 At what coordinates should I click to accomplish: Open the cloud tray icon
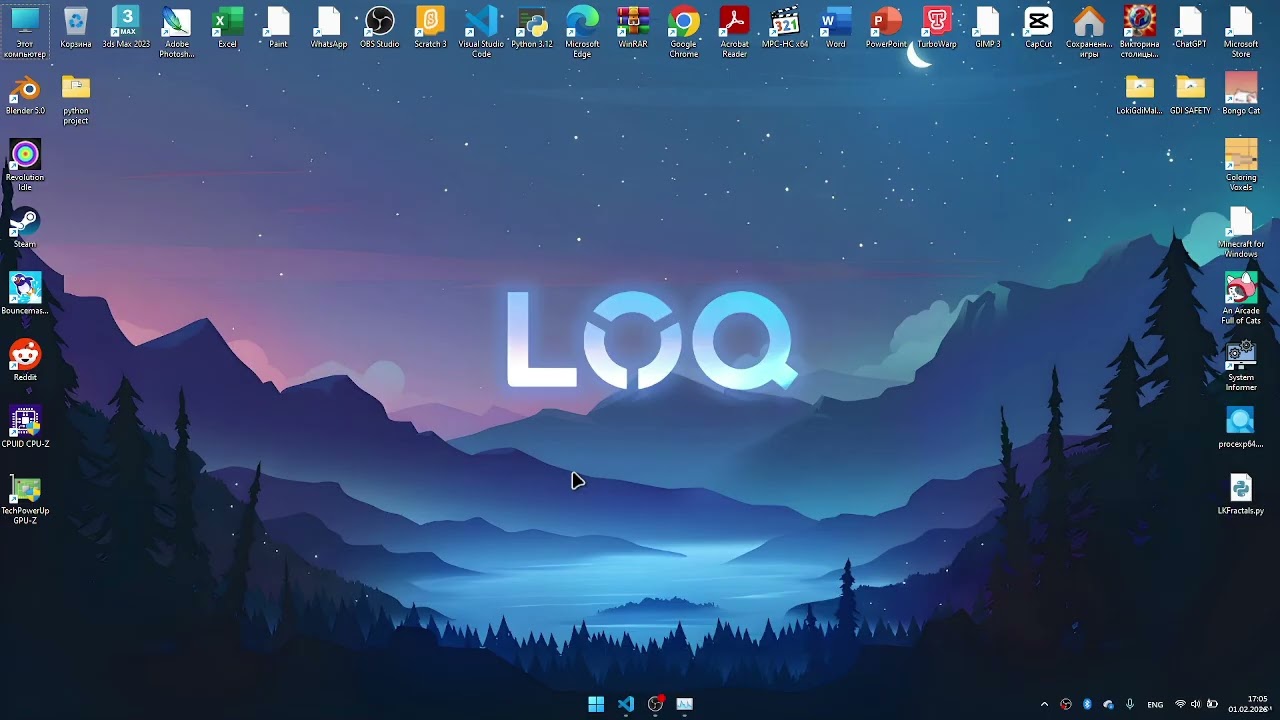pyautogui.click(x=1108, y=705)
